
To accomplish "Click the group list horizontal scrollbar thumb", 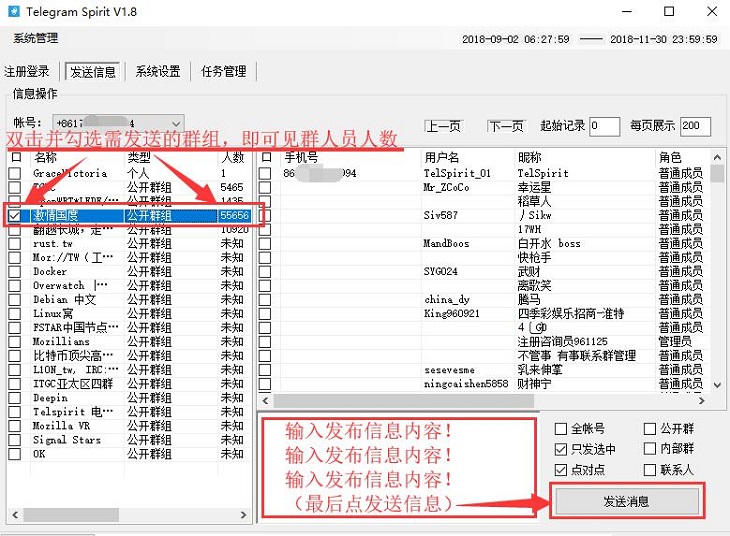I will point(71,515).
